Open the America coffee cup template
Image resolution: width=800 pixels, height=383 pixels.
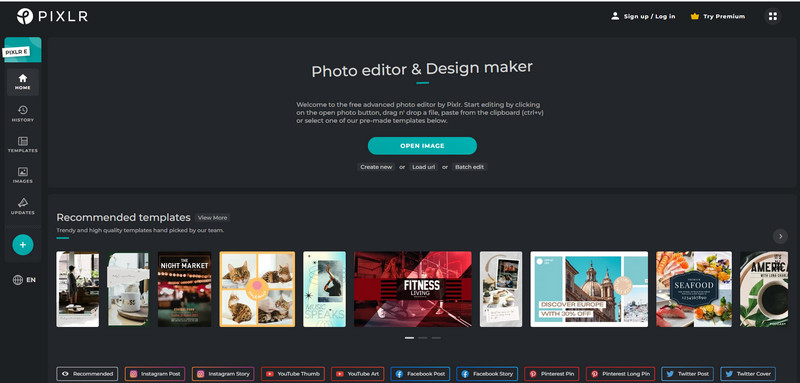point(764,289)
